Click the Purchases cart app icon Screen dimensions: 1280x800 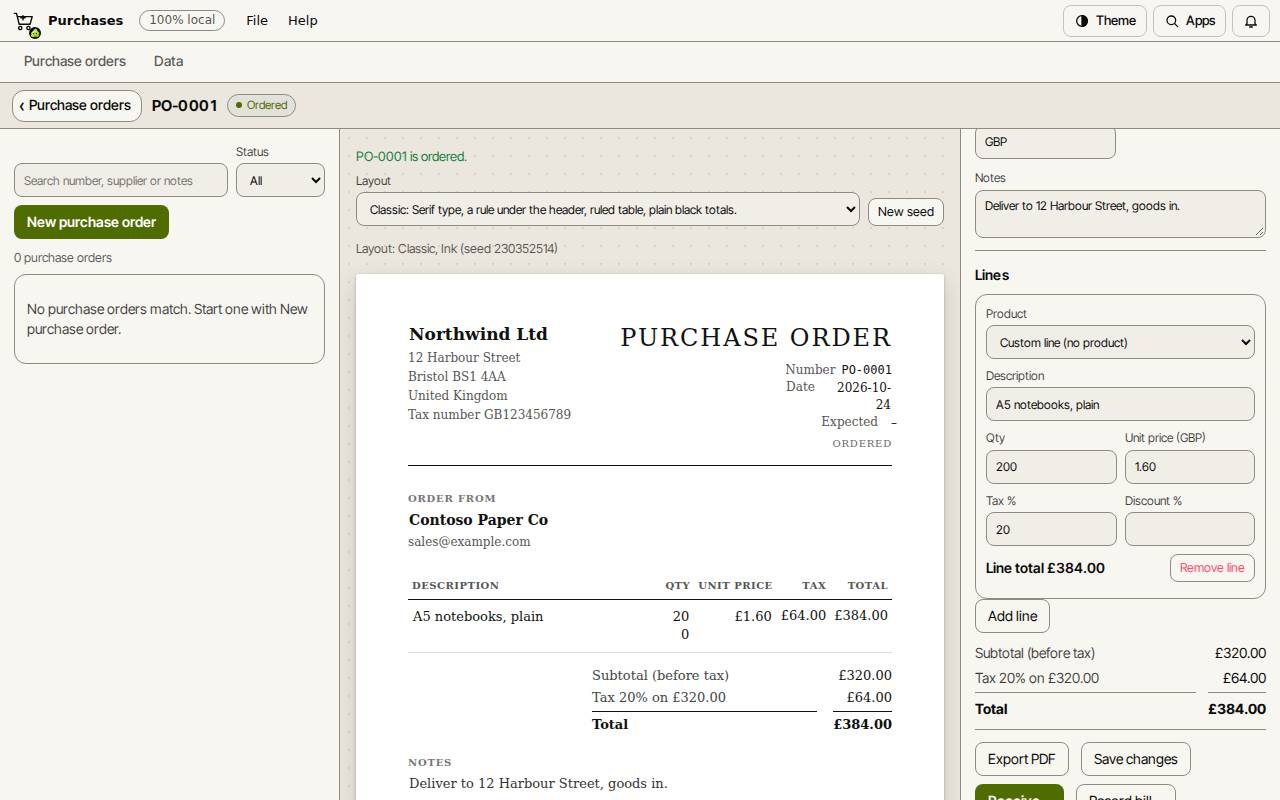[25, 21]
